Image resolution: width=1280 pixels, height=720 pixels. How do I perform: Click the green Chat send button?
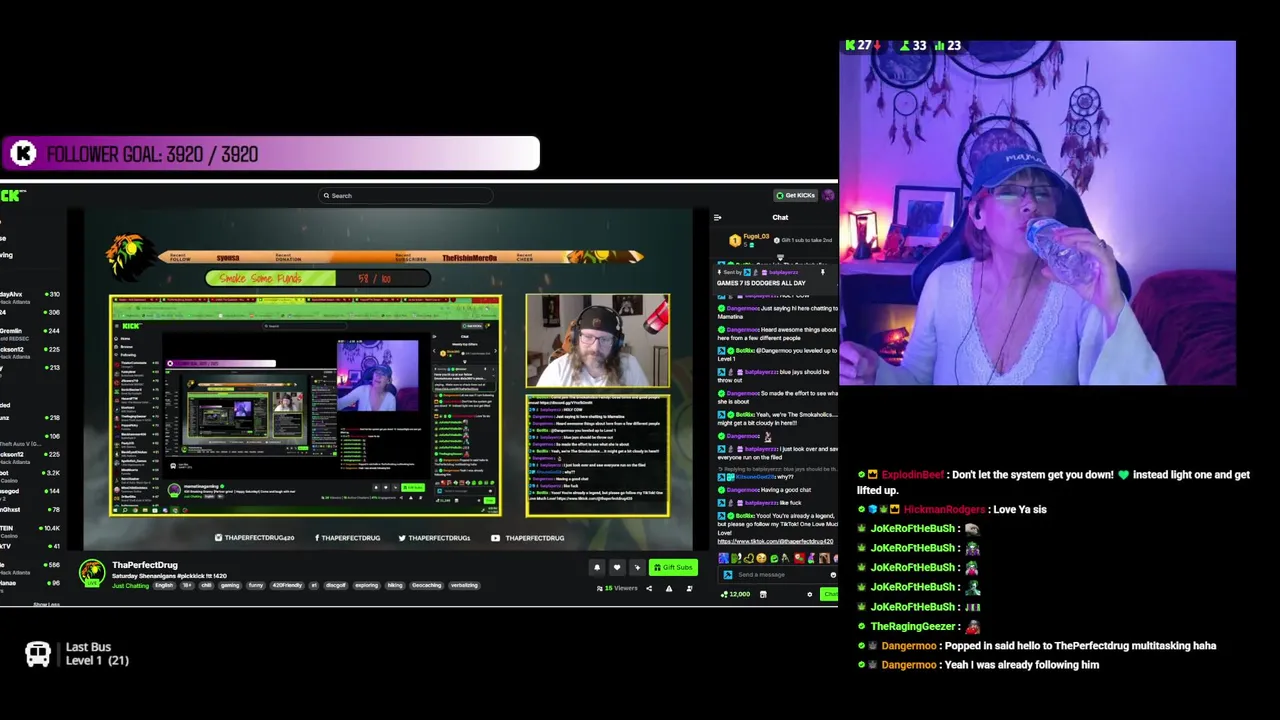829,594
